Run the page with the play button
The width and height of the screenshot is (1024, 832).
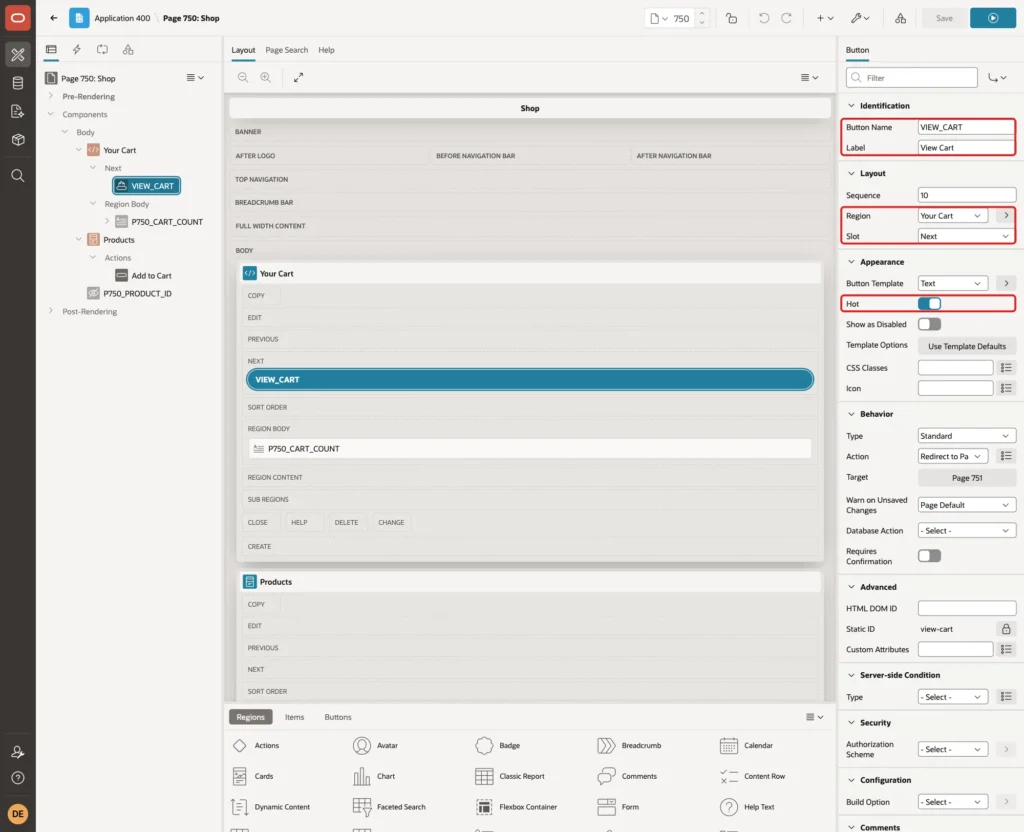tap(993, 18)
